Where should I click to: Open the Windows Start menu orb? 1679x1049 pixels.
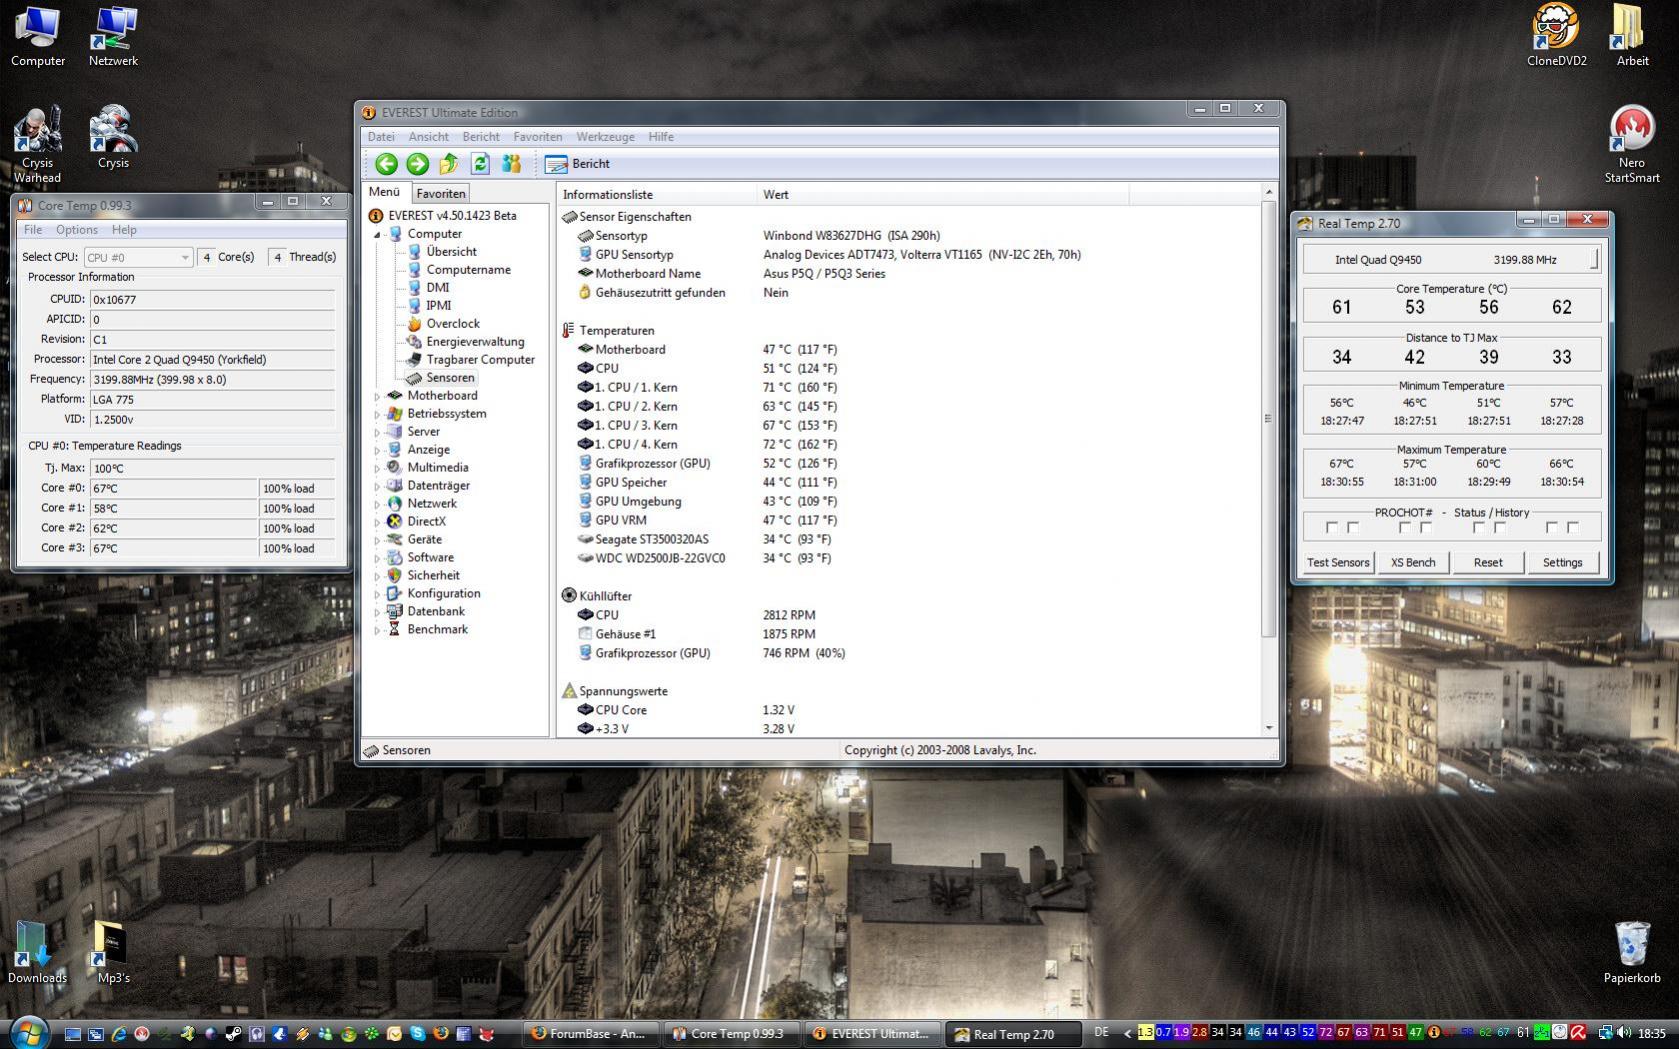click(28, 1032)
